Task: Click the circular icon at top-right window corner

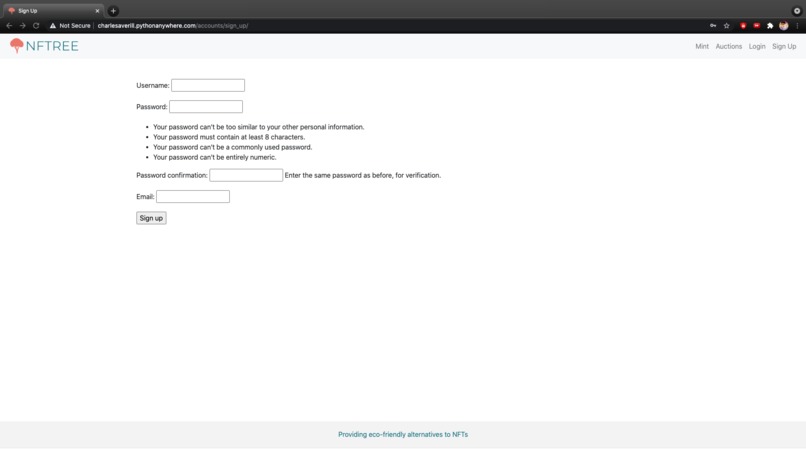Action: 797,11
